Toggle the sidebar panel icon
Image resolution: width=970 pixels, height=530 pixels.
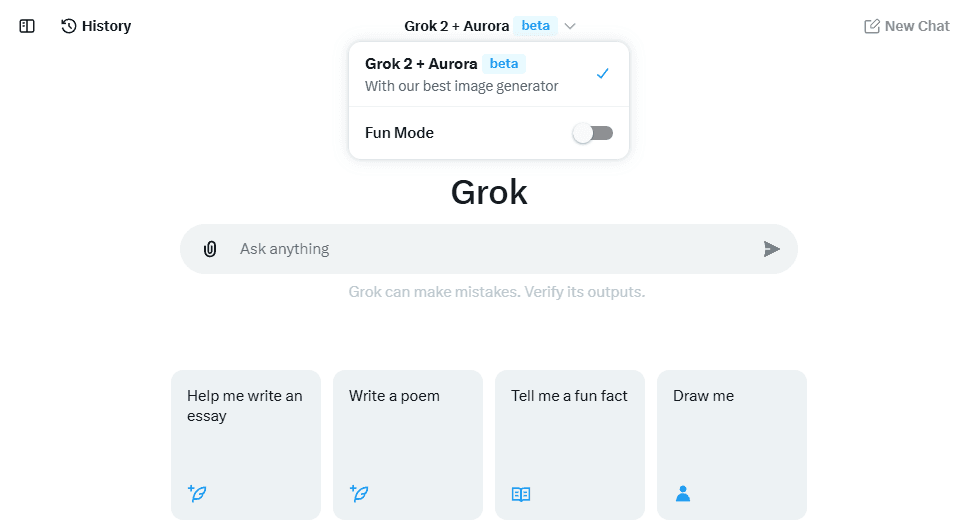pyautogui.click(x=27, y=26)
